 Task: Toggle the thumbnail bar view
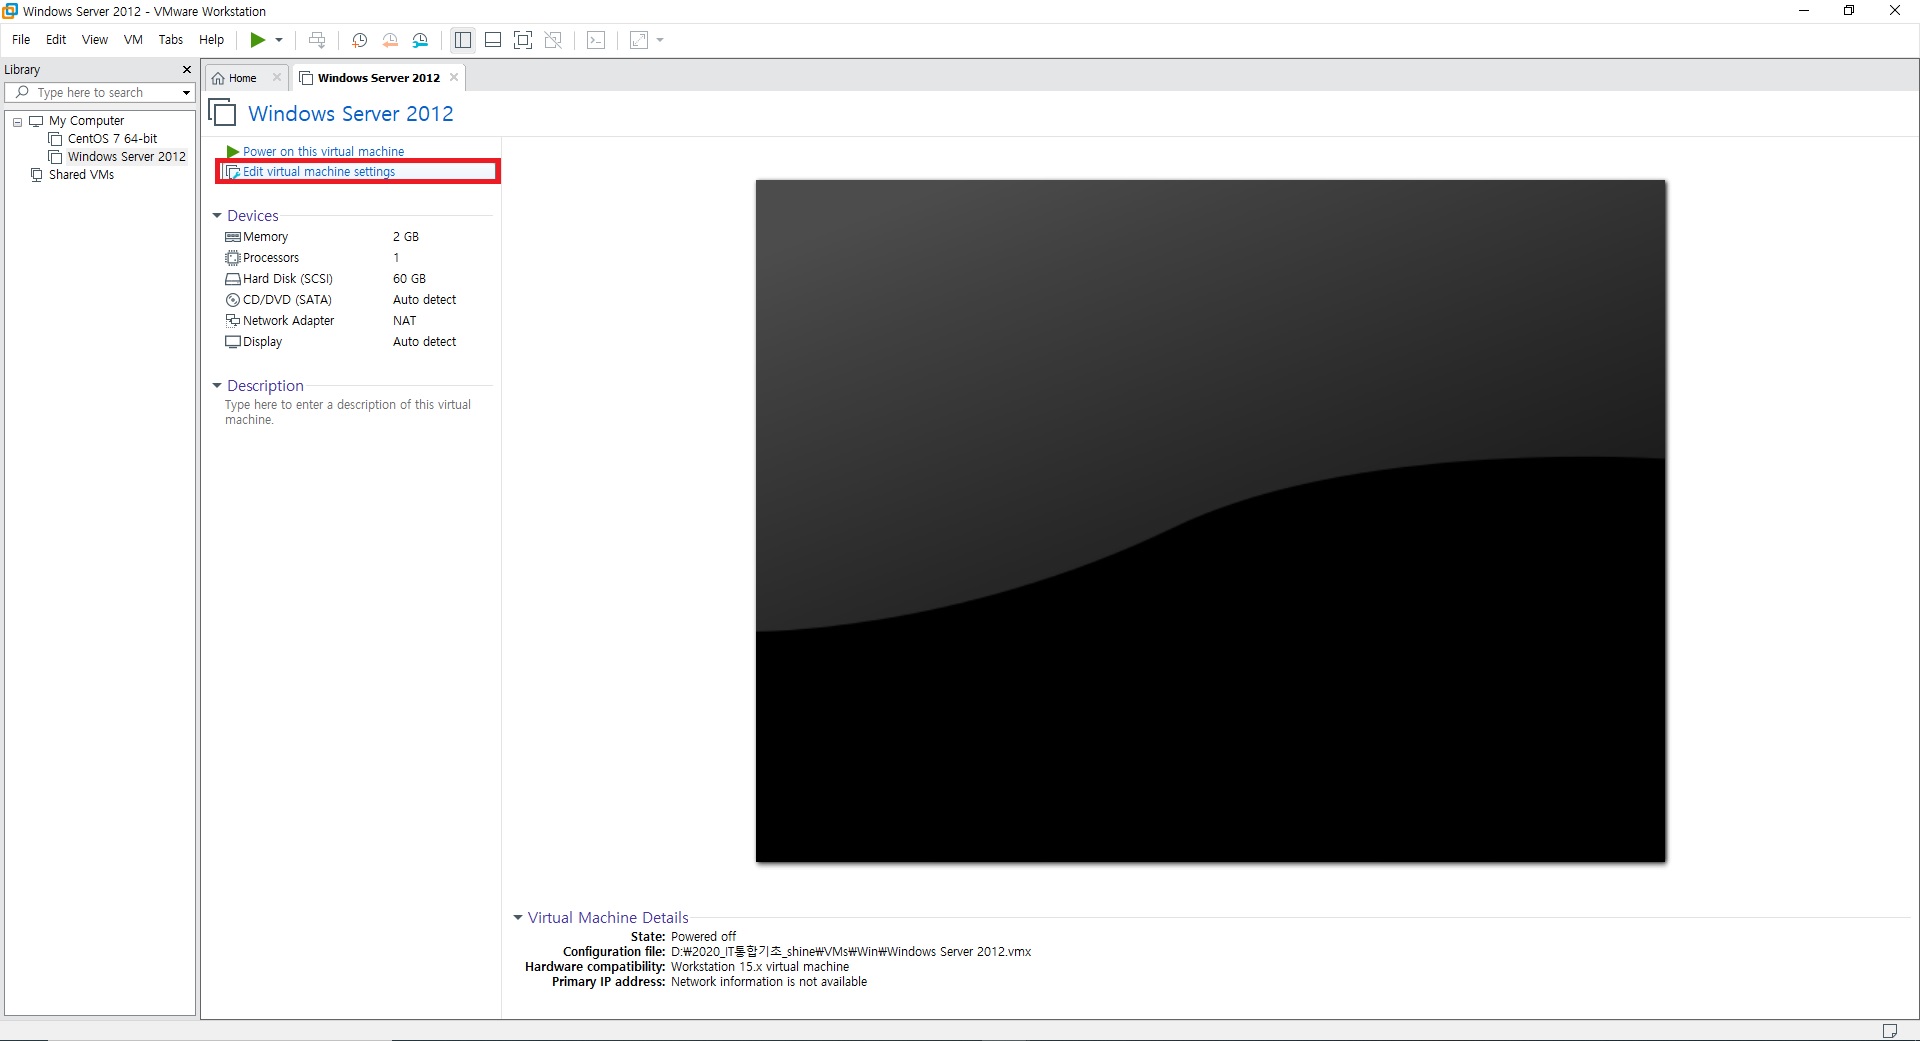(493, 40)
